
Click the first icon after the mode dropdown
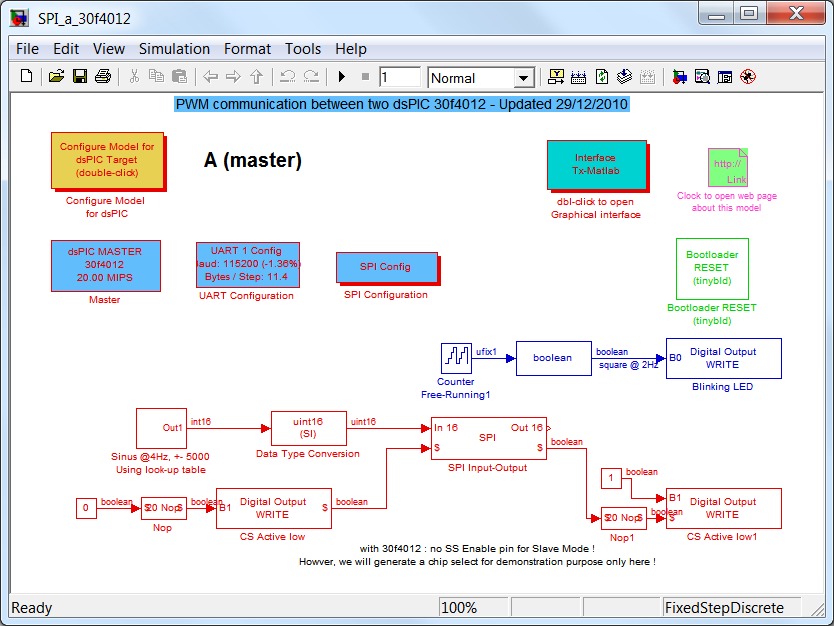(x=556, y=77)
